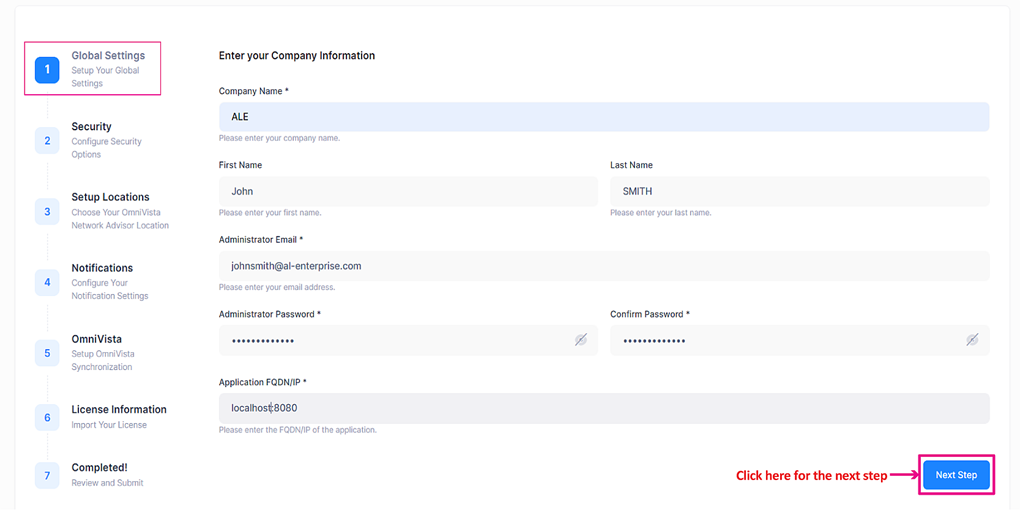This screenshot has width=1020, height=510.
Task: Click the Application FQDN/IP field
Action: [603, 408]
